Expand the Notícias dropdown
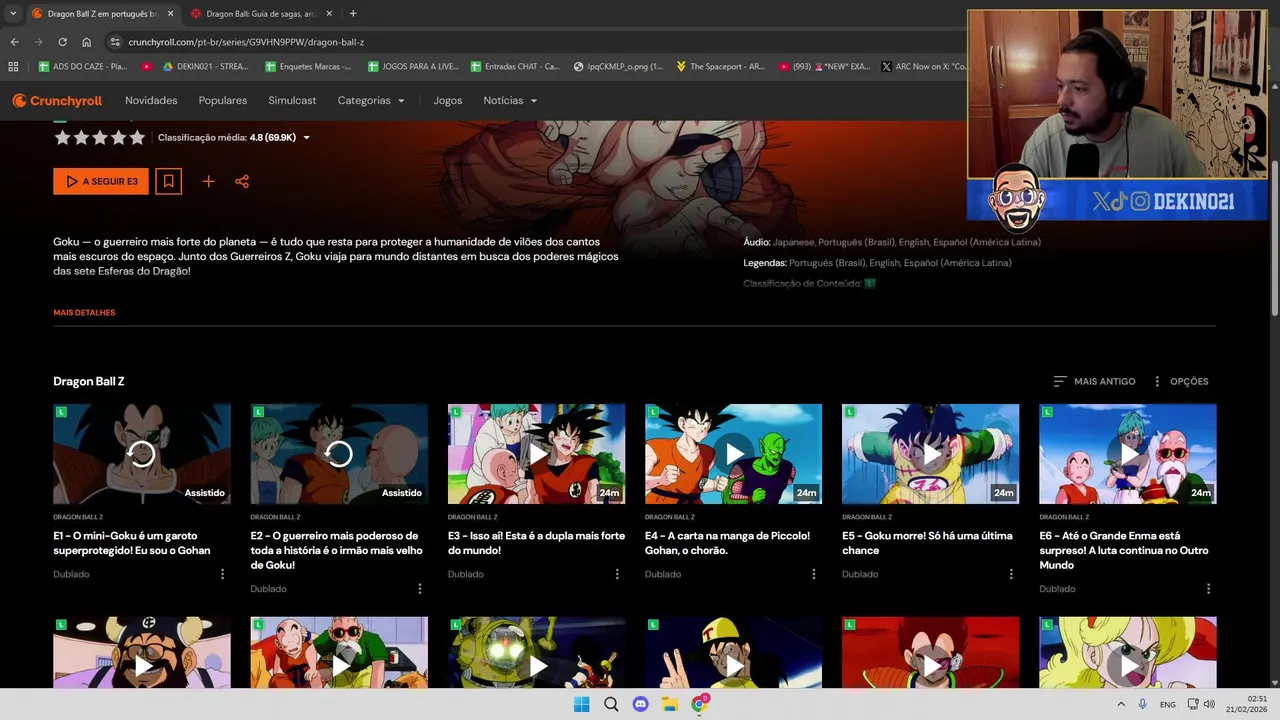This screenshot has width=1280, height=720. (510, 101)
